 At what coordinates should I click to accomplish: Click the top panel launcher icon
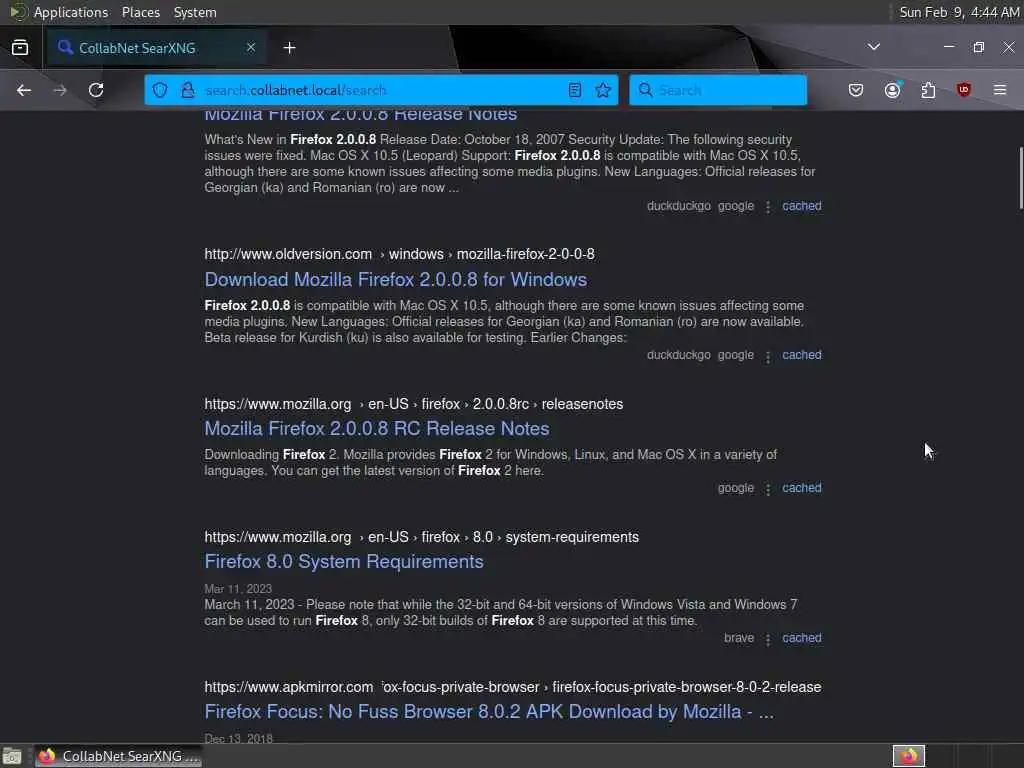pos(16,12)
